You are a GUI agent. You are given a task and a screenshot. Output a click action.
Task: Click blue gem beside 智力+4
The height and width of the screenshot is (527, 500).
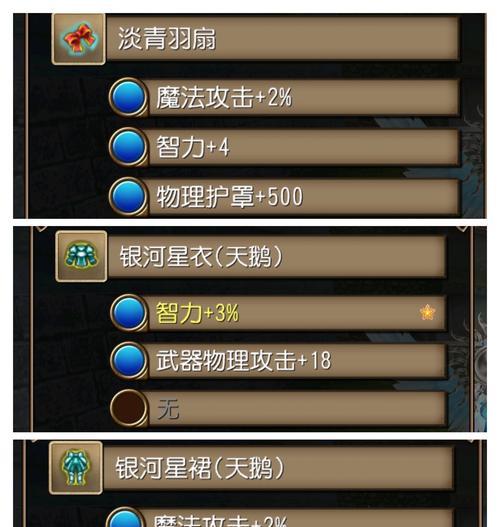tap(128, 147)
